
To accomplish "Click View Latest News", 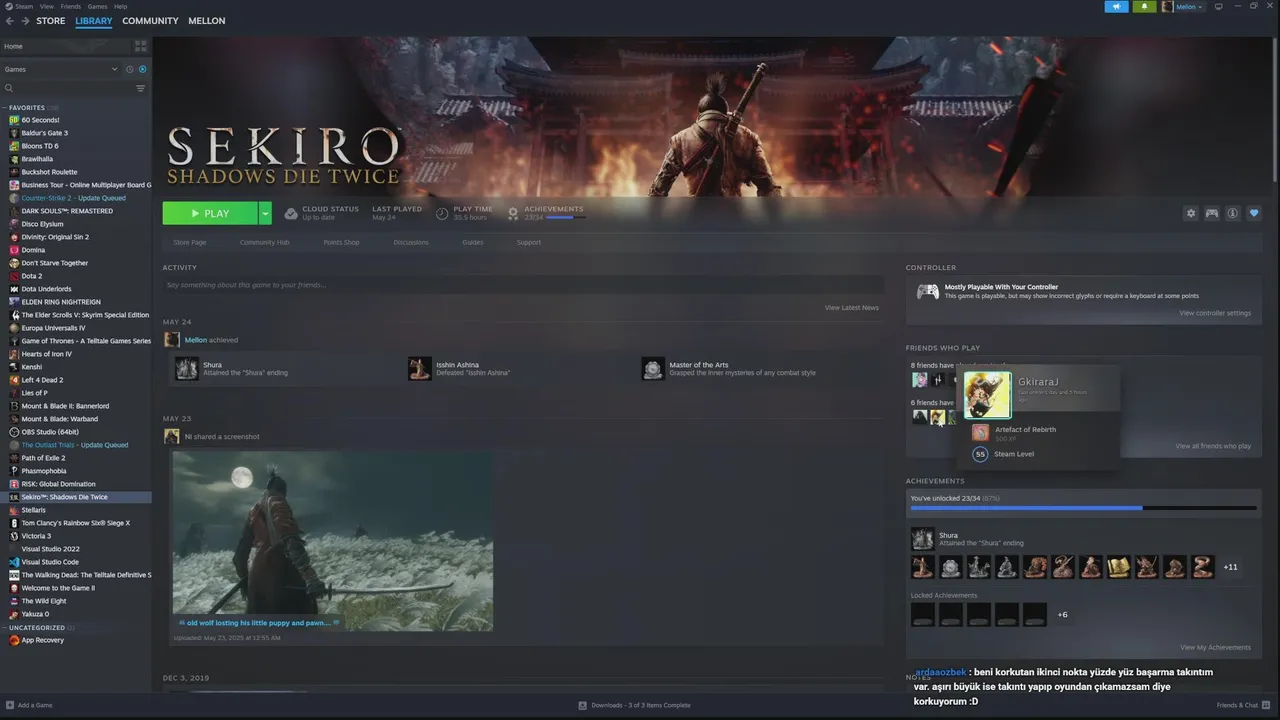I will [852, 308].
